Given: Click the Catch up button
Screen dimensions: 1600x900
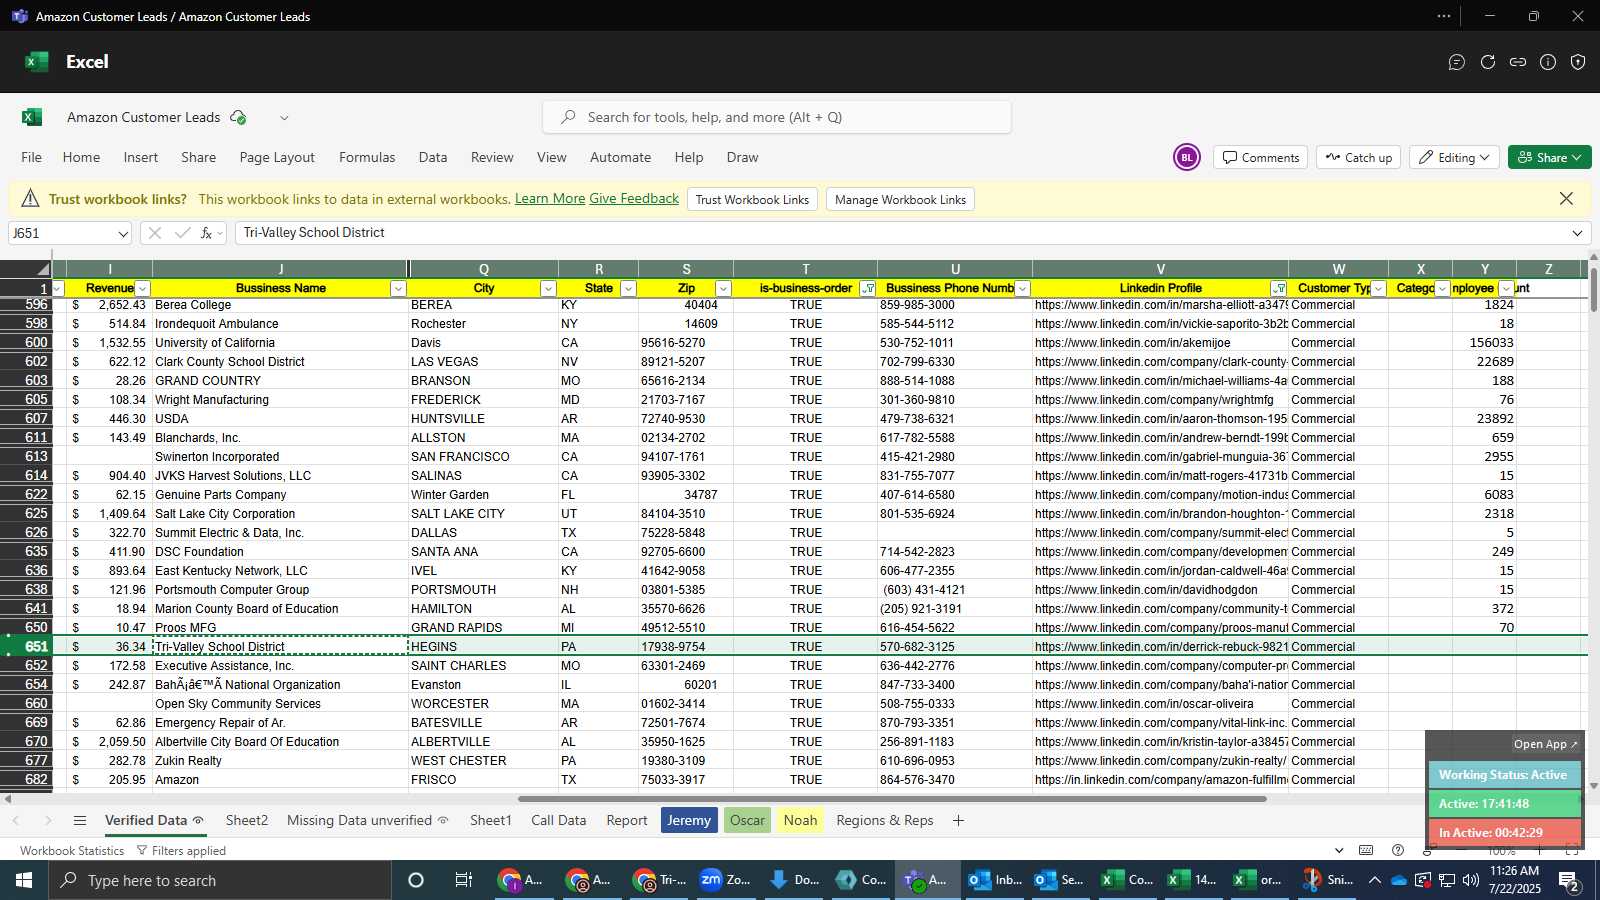Looking at the screenshot, I should tap(1358, 157).
